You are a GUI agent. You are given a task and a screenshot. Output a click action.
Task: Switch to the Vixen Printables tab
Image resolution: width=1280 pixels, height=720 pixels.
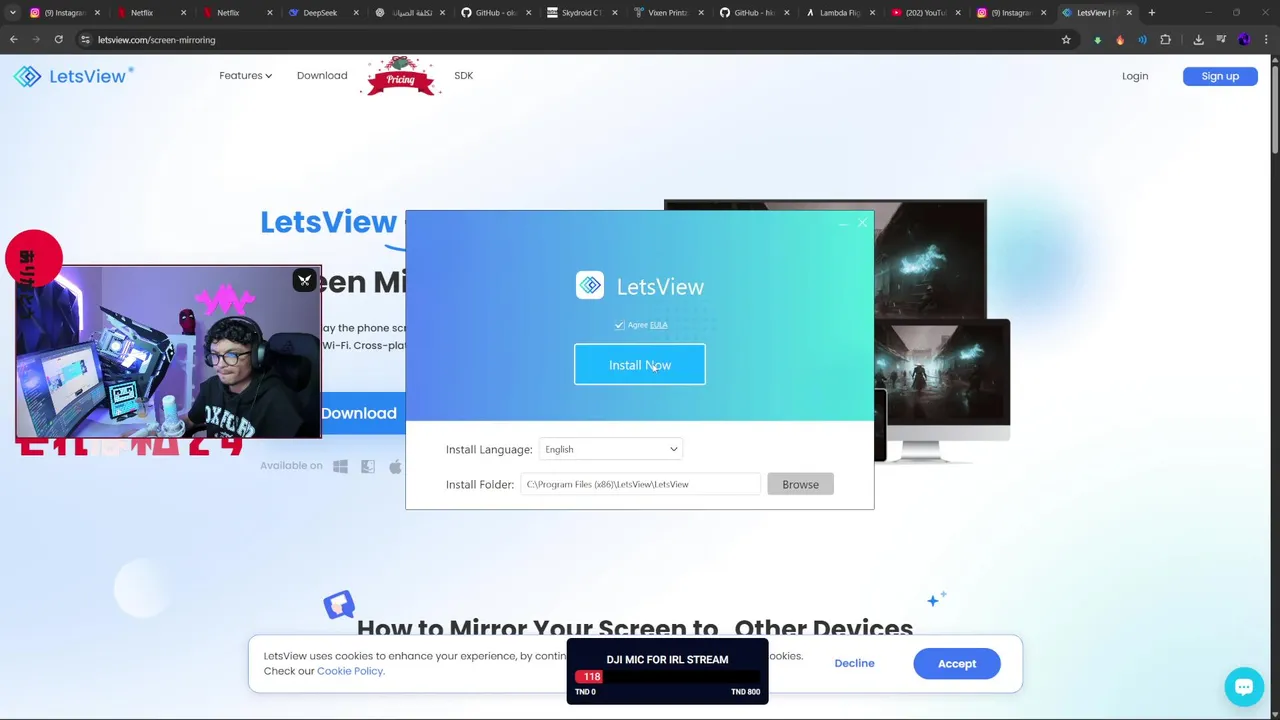click(x=668, y=13)
